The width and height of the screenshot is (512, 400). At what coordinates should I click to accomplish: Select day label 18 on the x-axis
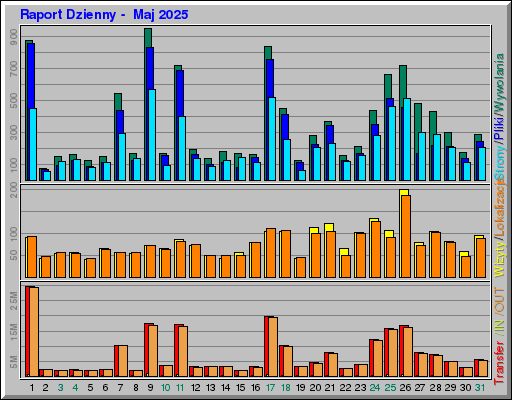point(285,388)
